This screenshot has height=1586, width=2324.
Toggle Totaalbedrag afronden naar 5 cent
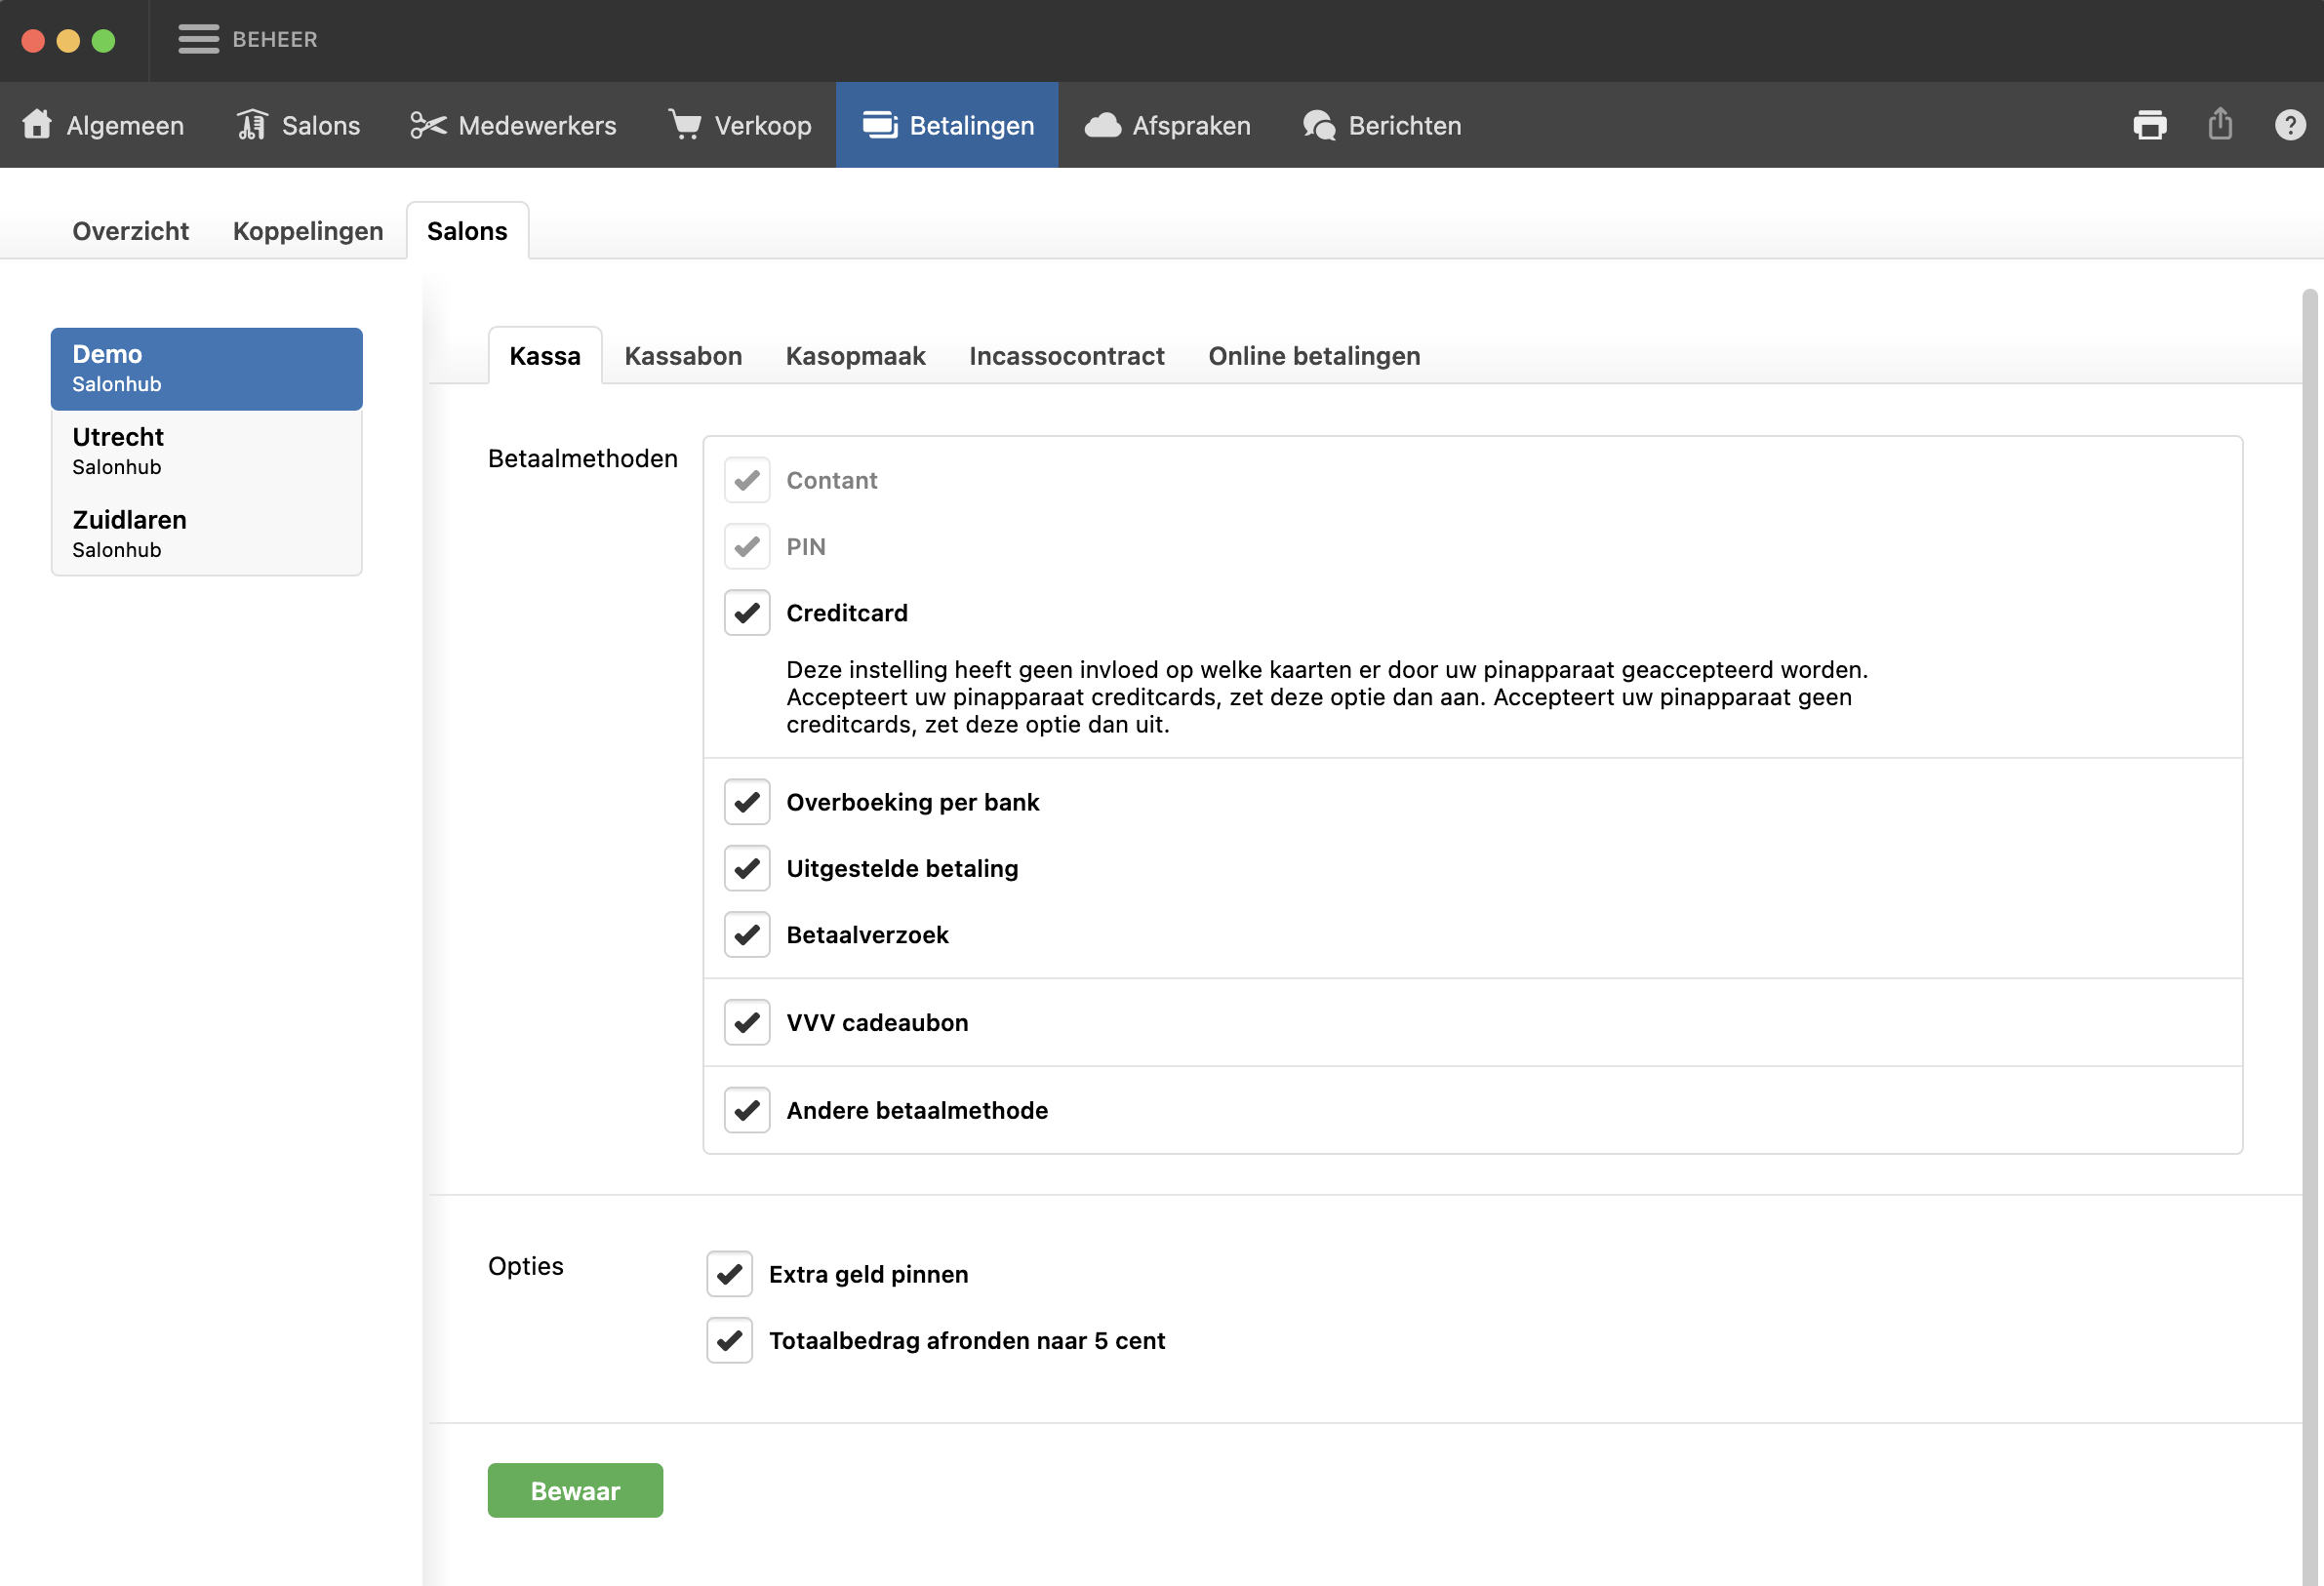[x=730, y=1340]
